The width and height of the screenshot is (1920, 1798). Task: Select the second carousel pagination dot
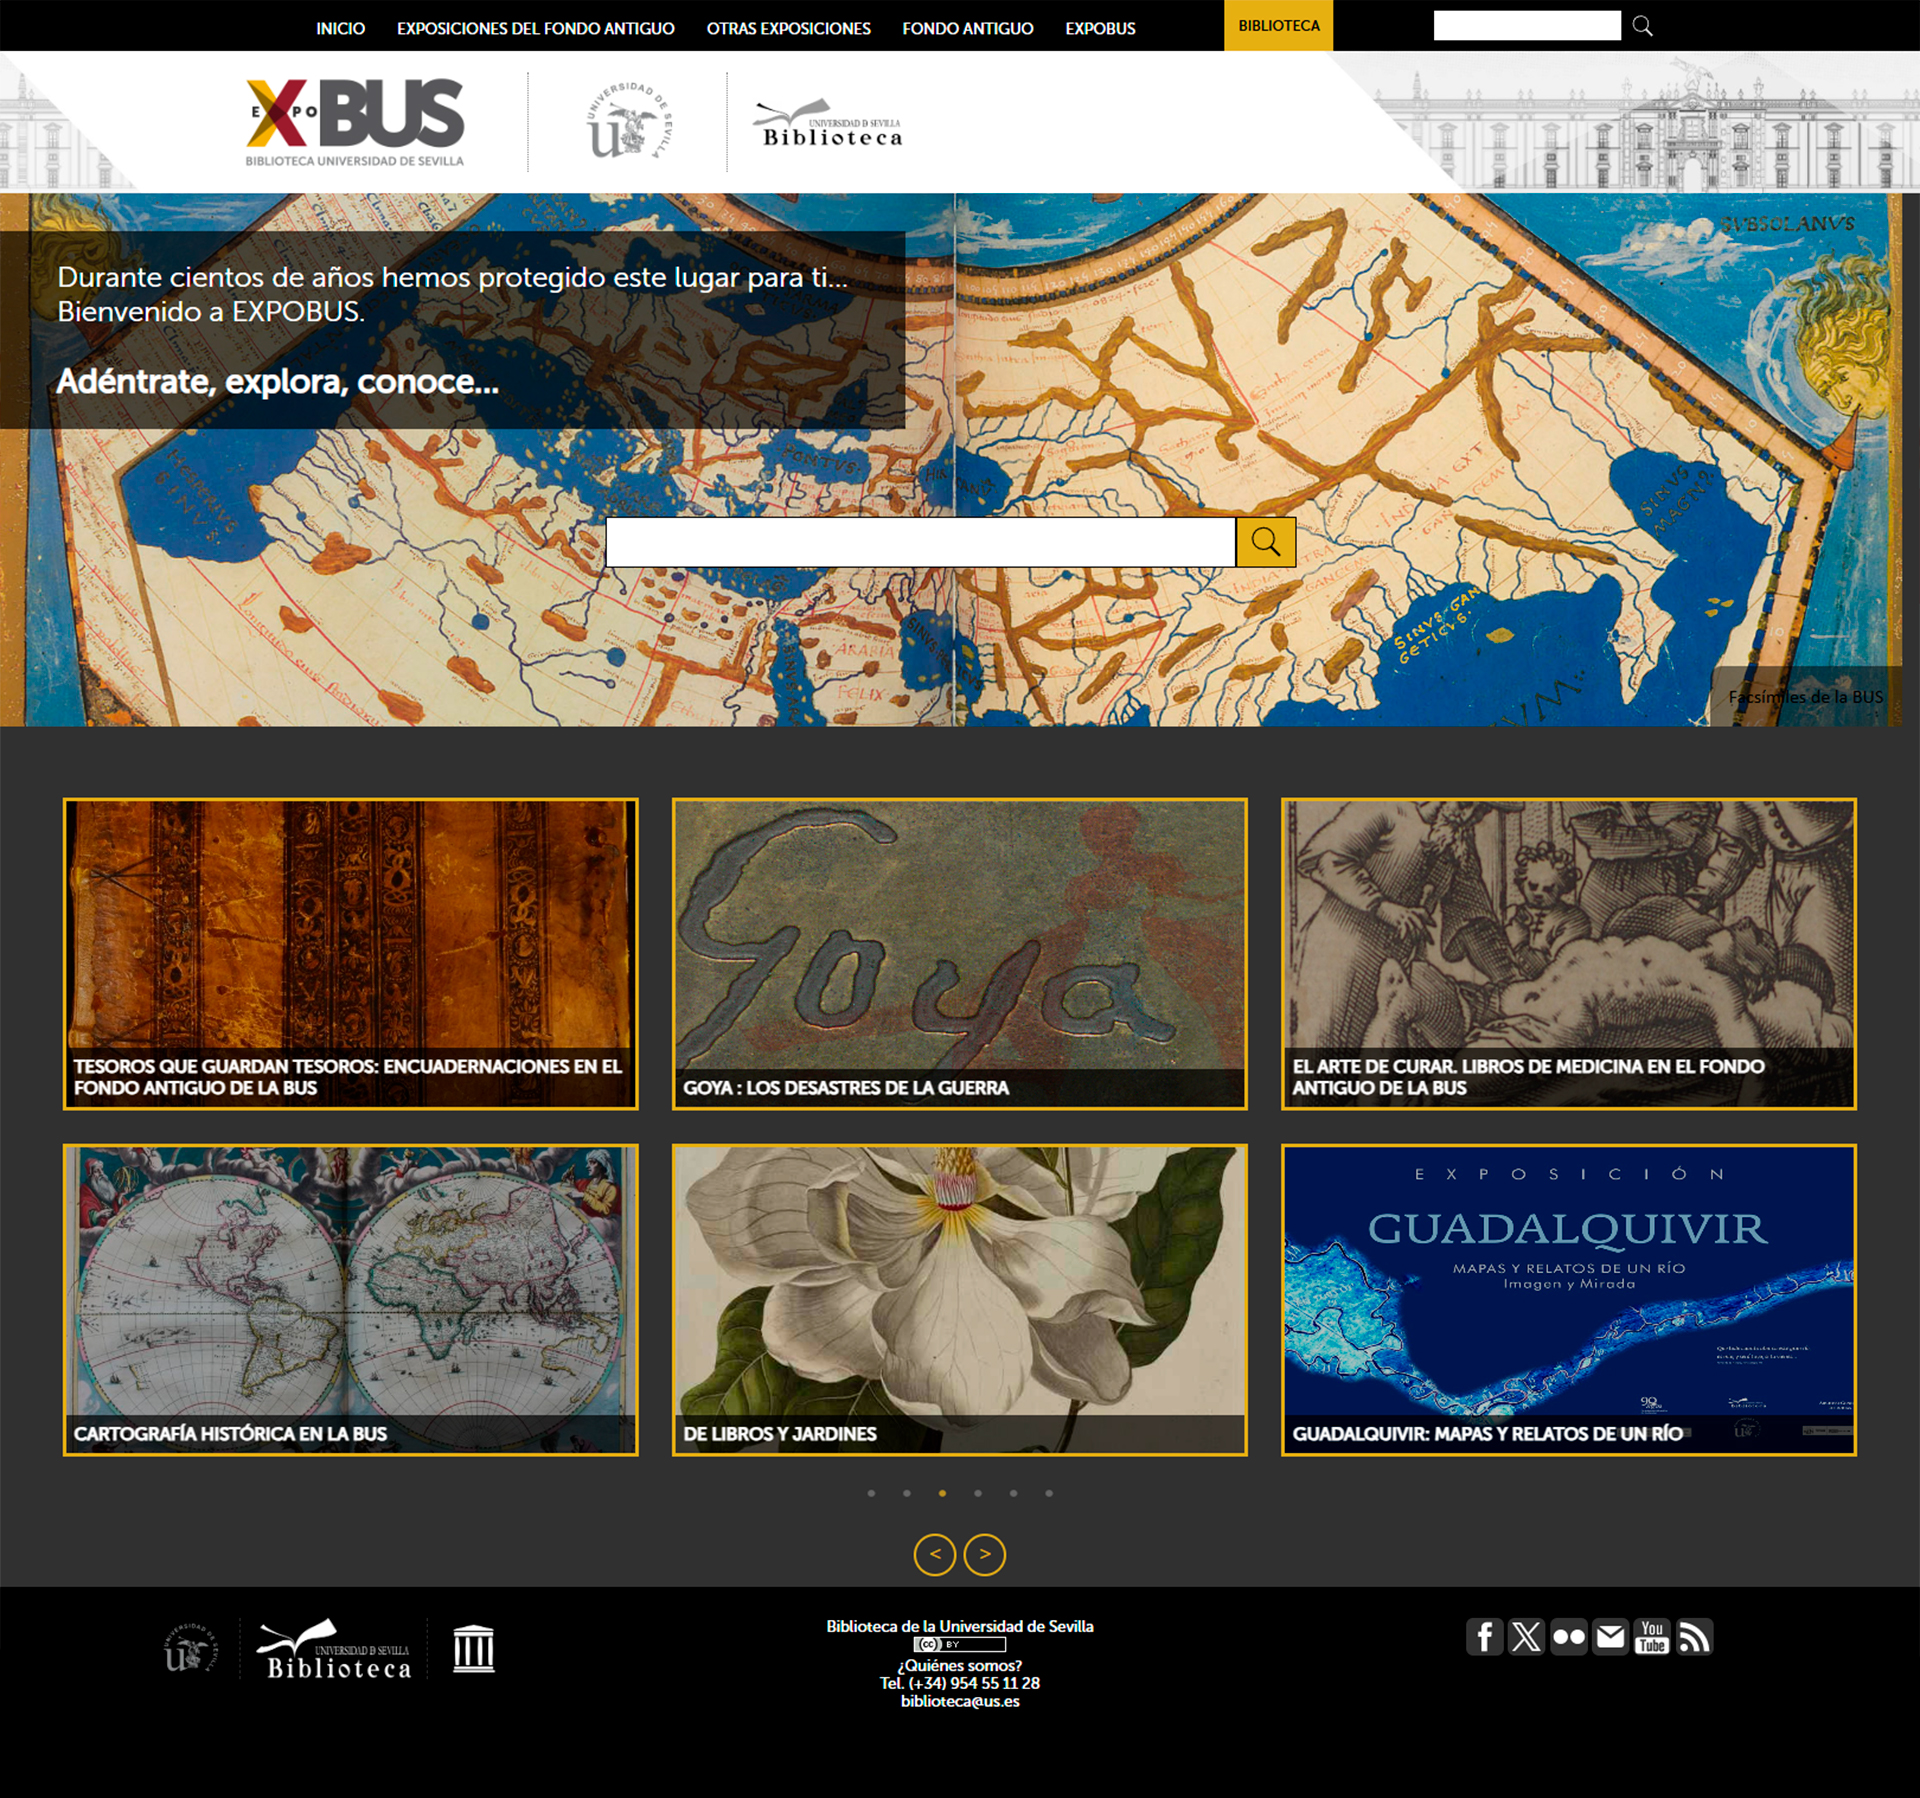coord(907,1493)
